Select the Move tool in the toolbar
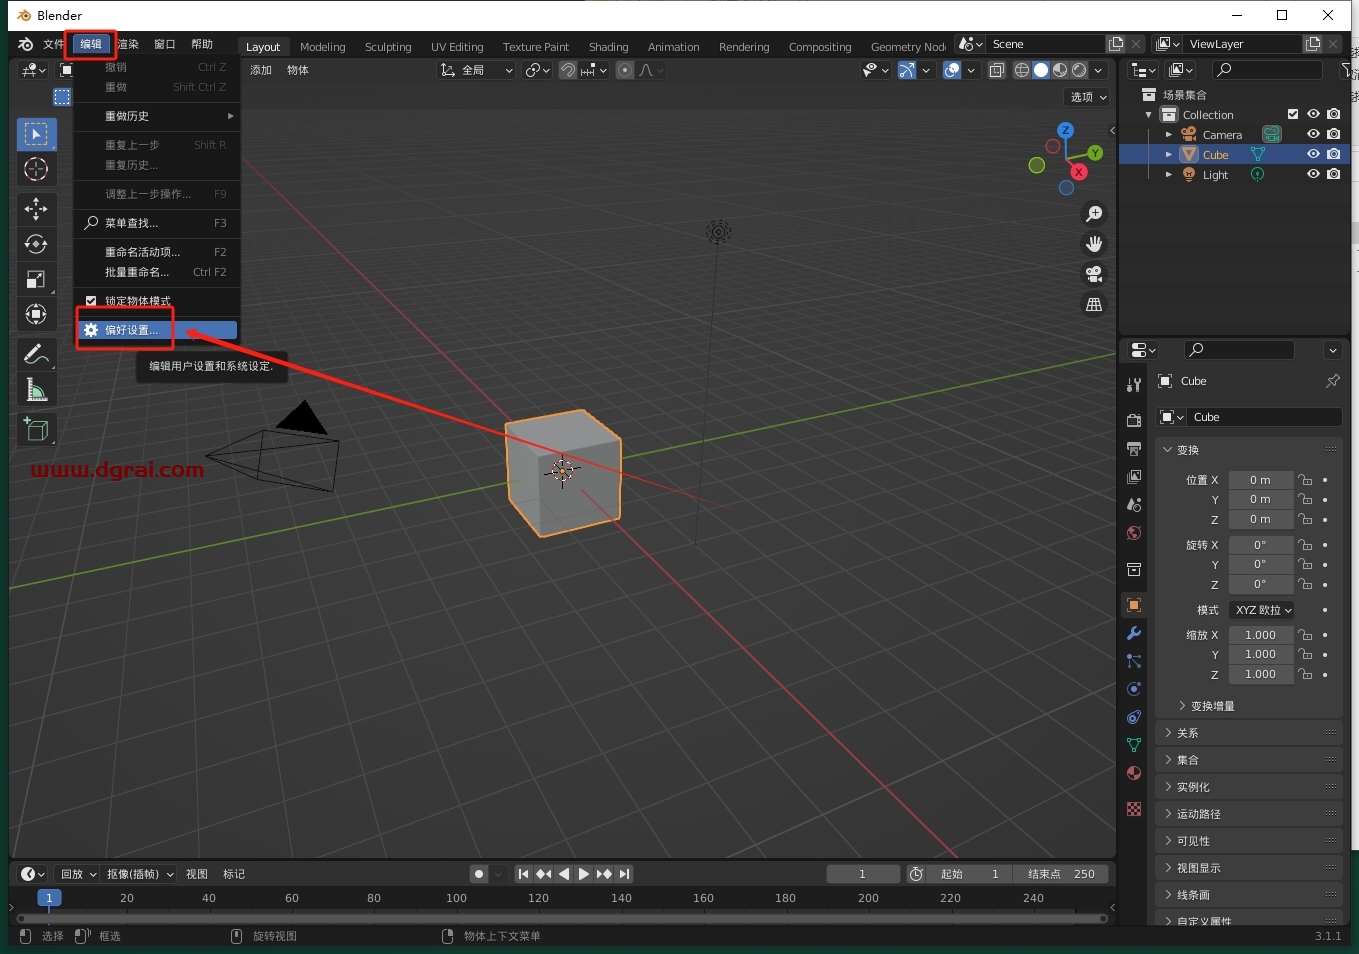Screen dimensions: 1359x954 [x=36, y=210]
